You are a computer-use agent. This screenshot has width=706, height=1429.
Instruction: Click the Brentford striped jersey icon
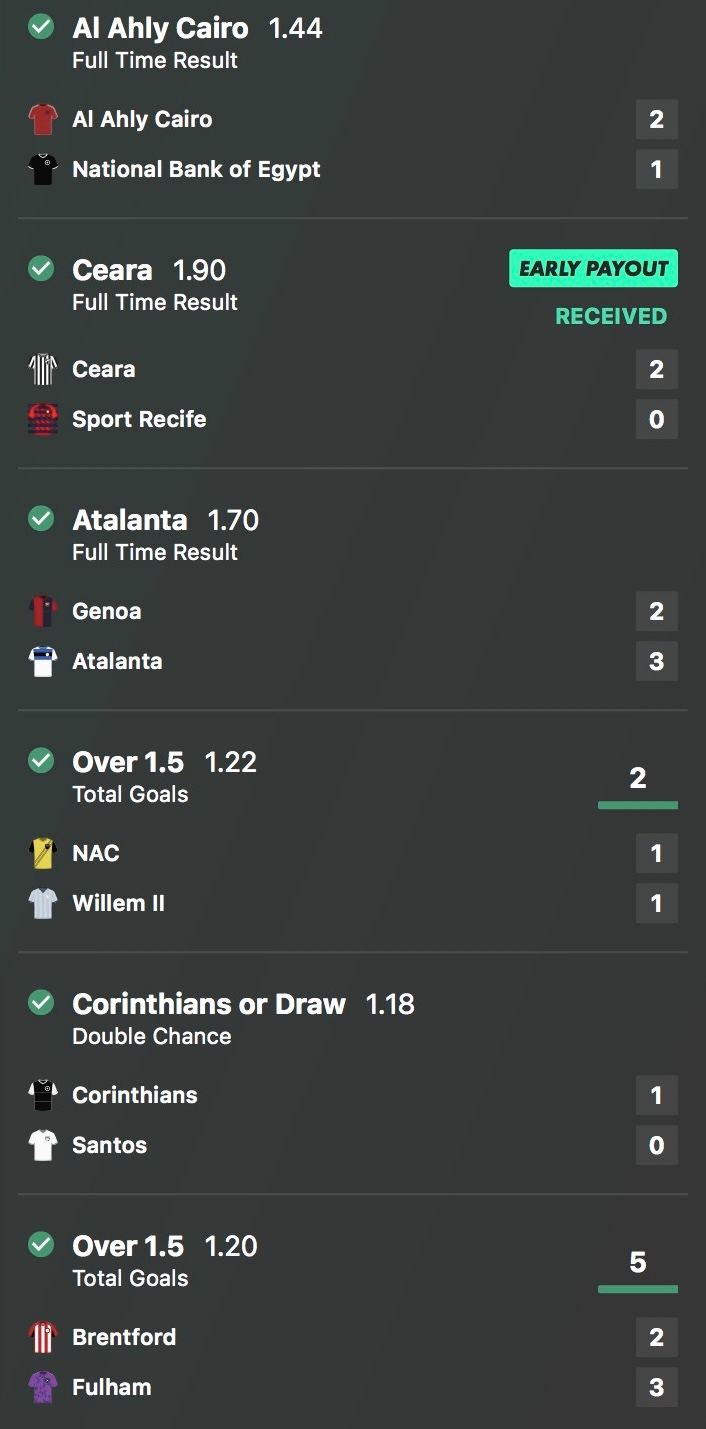tap(43, 1337)
